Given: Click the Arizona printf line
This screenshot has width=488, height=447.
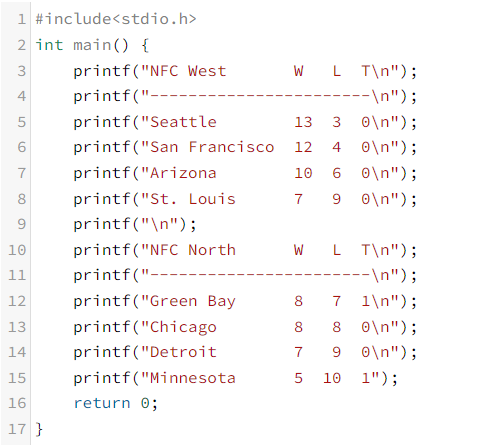Looking at the screenshot, I should 245,173.
